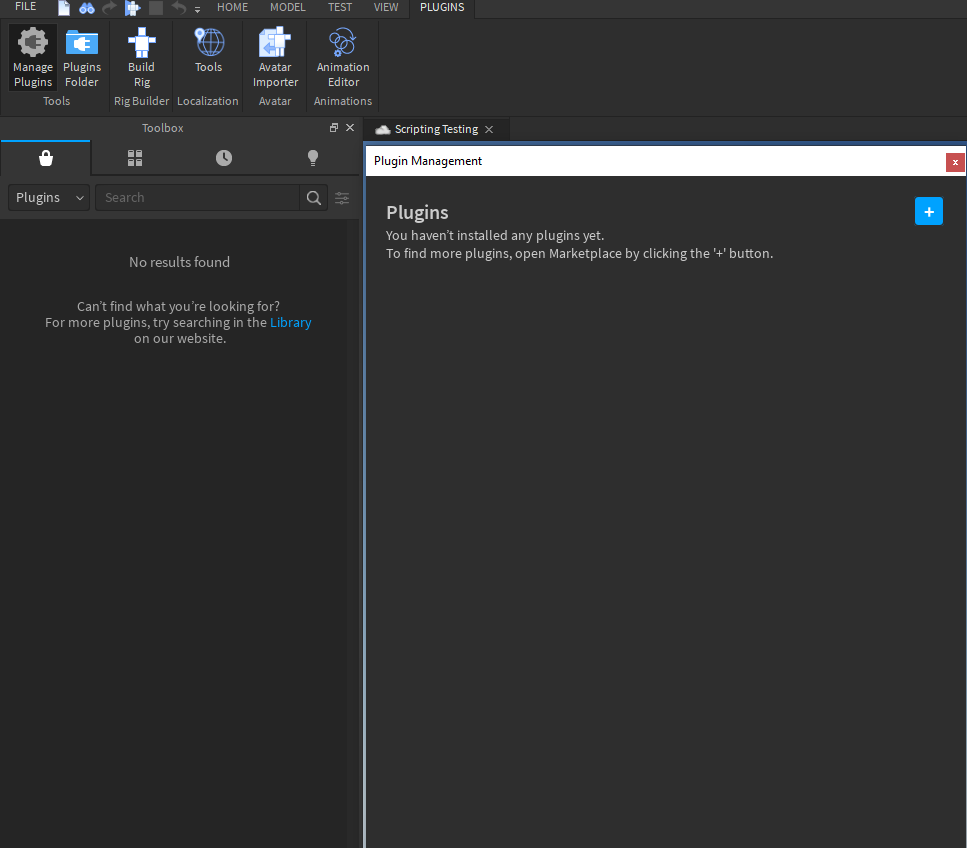Screen dimensions: 967x848
Task: Click the magnifier search button in Toolbox
Action: point(314,198)
